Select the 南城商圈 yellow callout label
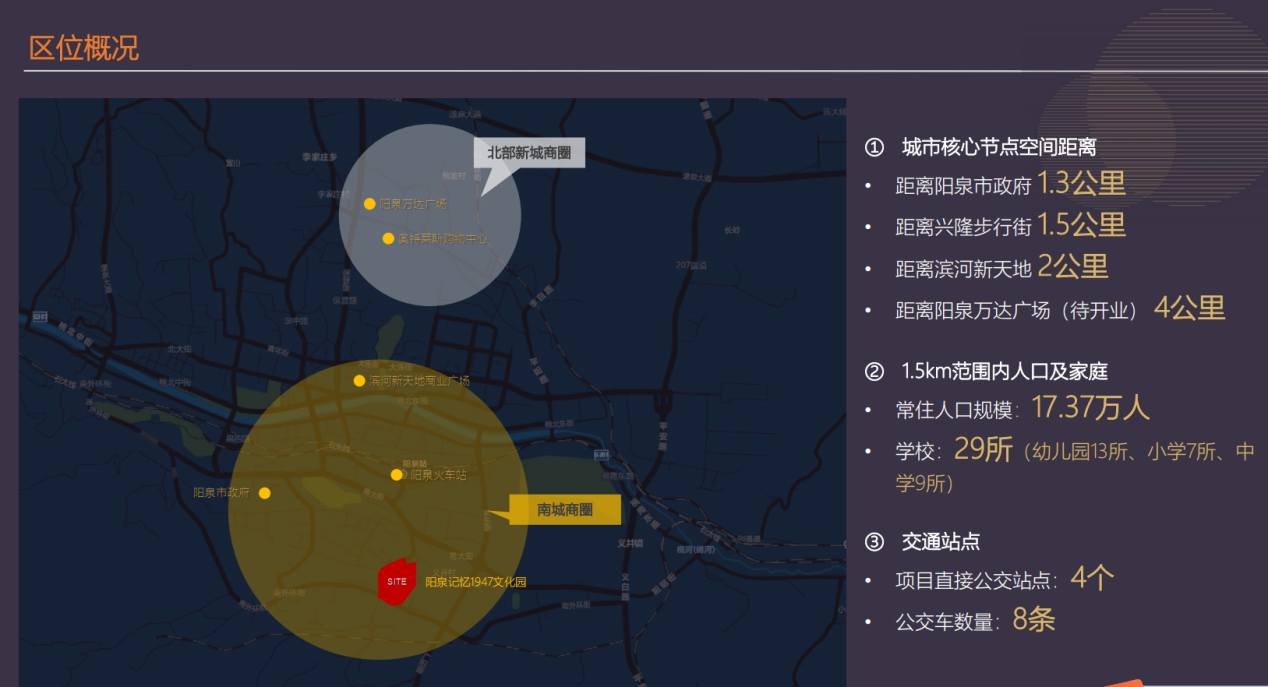The width and height of the screenshot is (1268, 687). [565, 510]
